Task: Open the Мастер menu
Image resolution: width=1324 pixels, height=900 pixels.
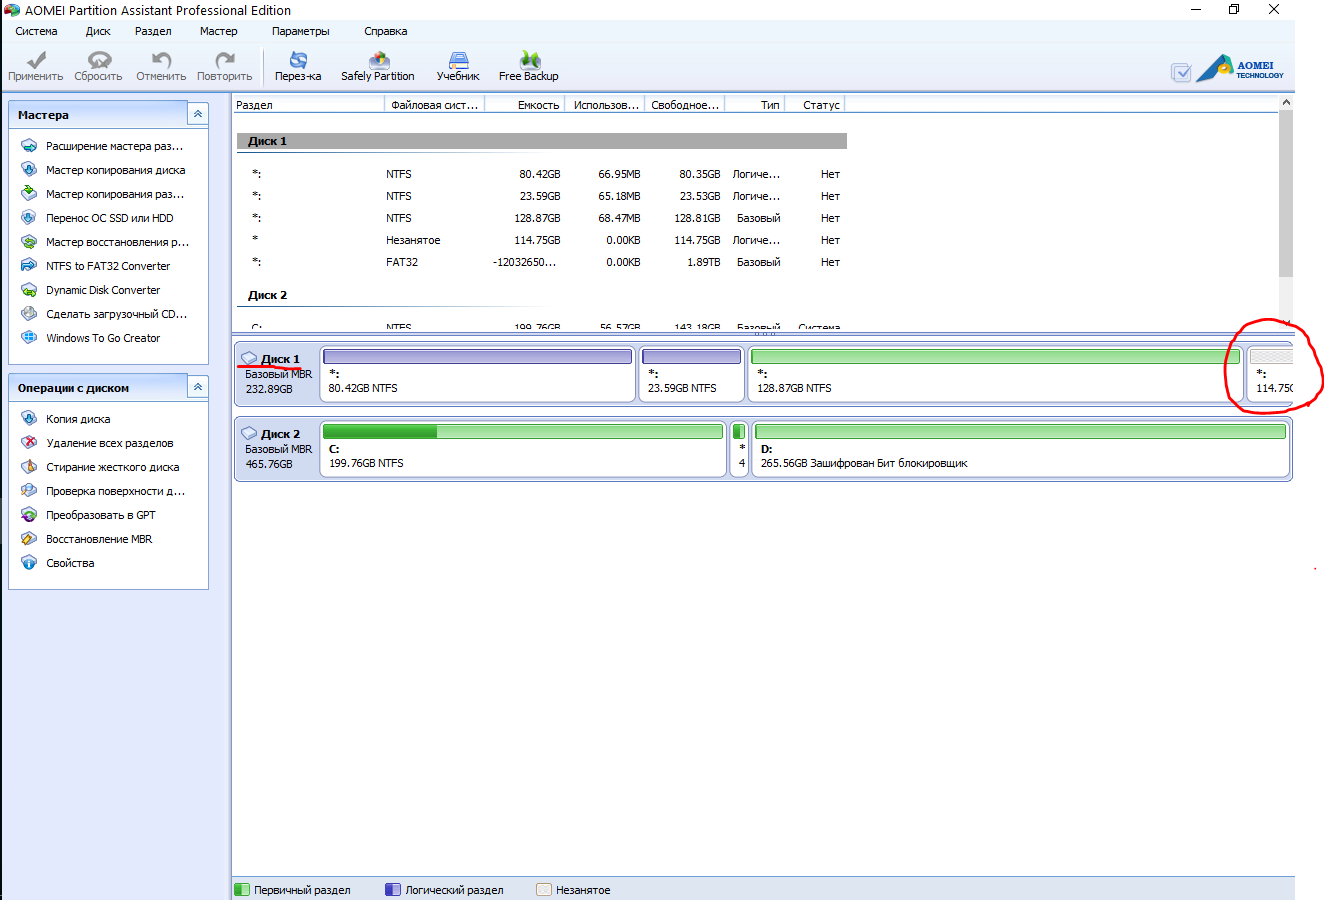Action: [218, 31]
